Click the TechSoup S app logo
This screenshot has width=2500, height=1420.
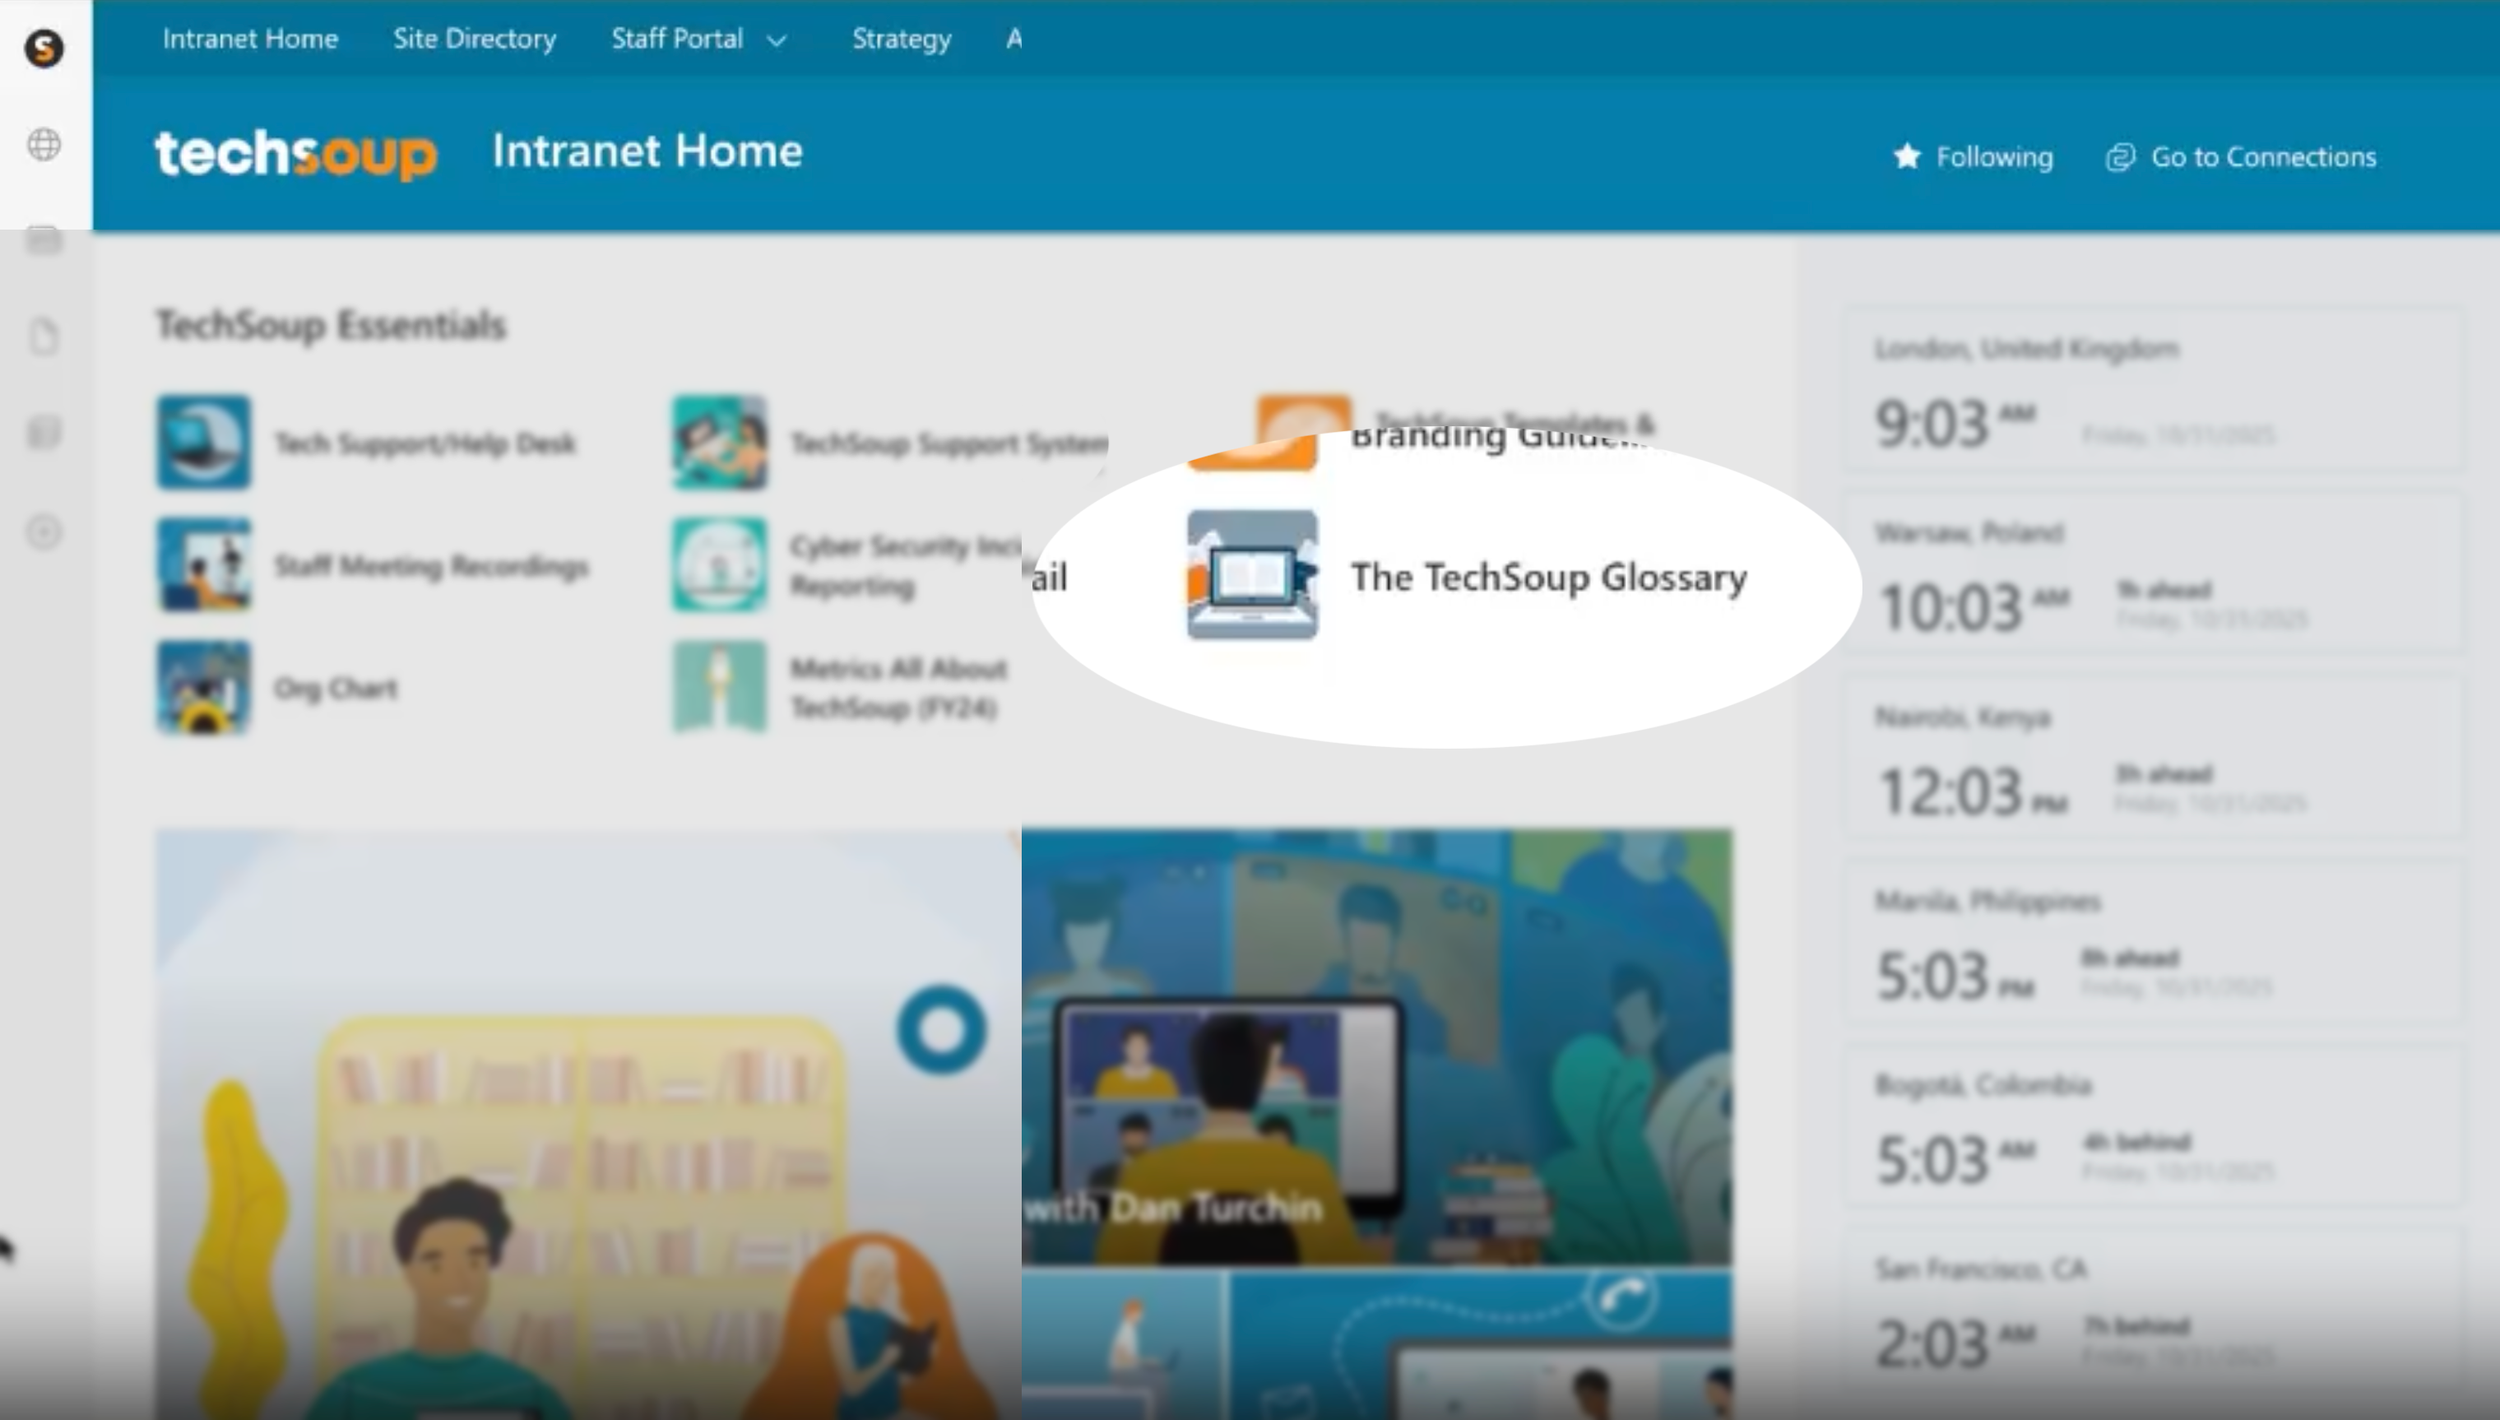(44, 48)
